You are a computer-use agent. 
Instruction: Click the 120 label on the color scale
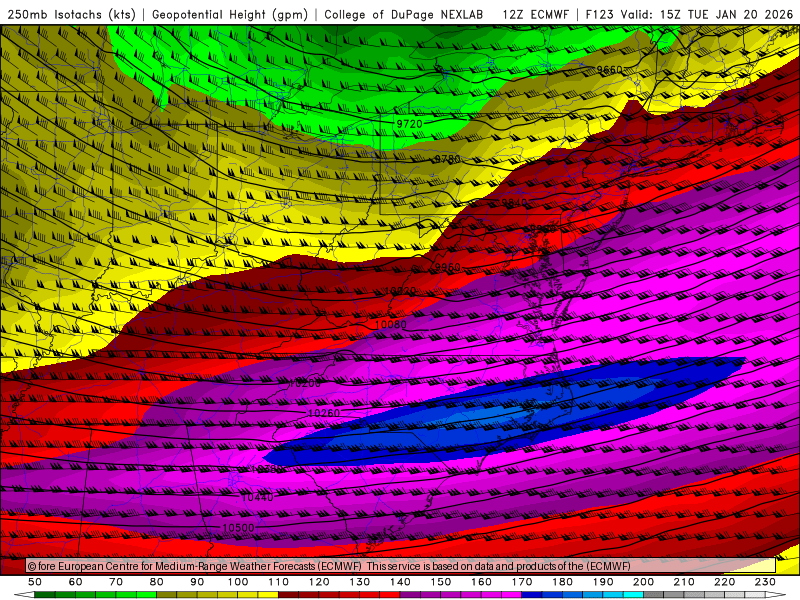tap(319, 582)
